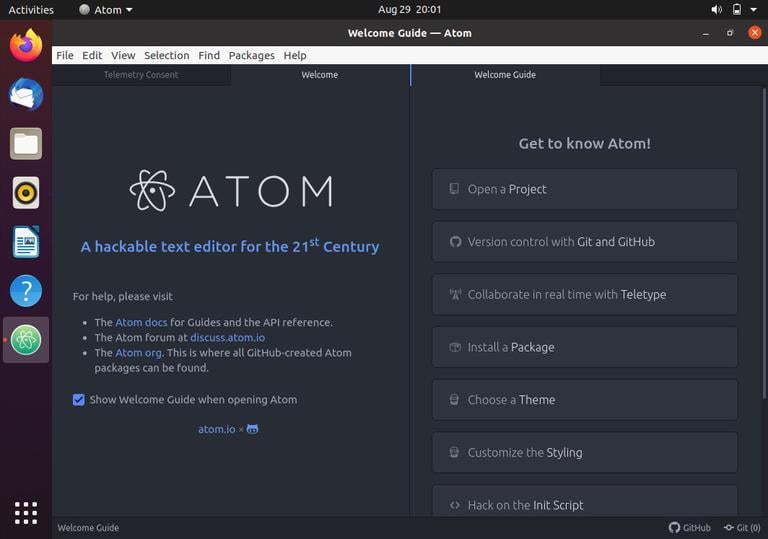The height and width of the screenshot is (539, 768).
Task: Follow the Atom docs link
Action: 141,322
